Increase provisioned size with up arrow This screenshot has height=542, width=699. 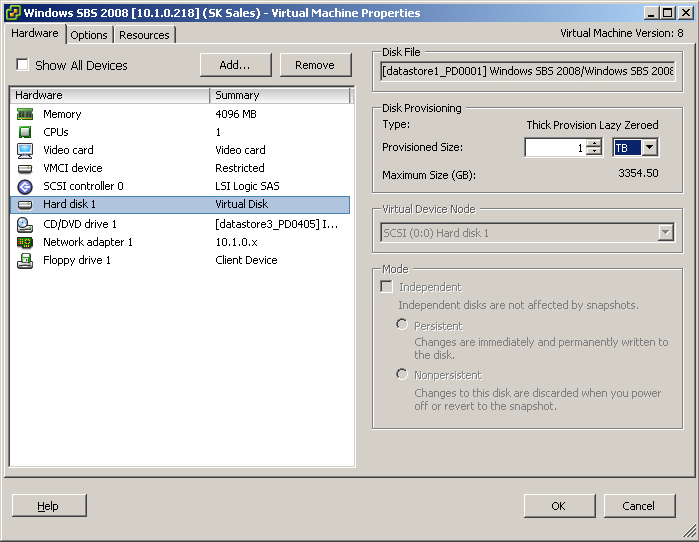click(x=594, y=143)
